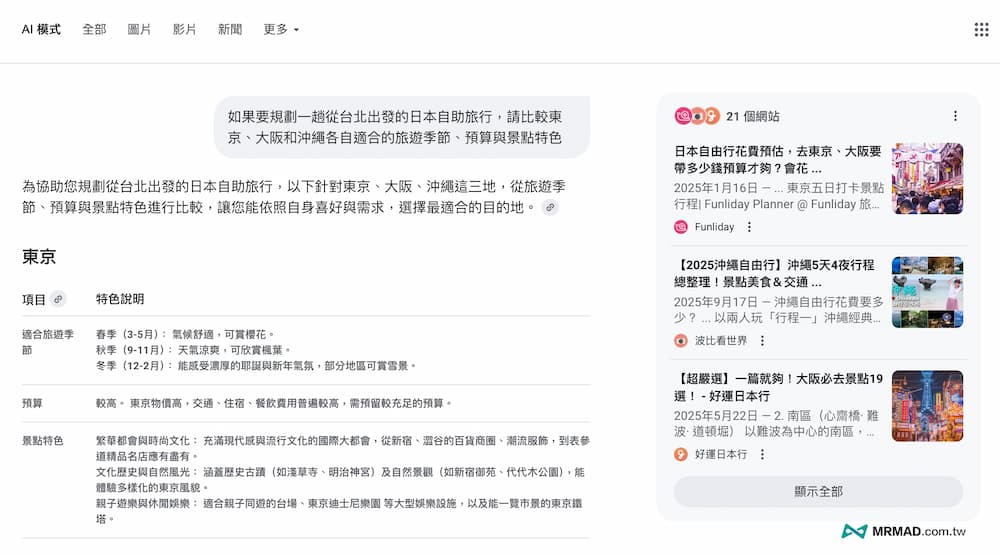The width and height of the screenshot is (1000, 555).
Task: Switch to the 圖片 tab
Action: tap(139, 29)
